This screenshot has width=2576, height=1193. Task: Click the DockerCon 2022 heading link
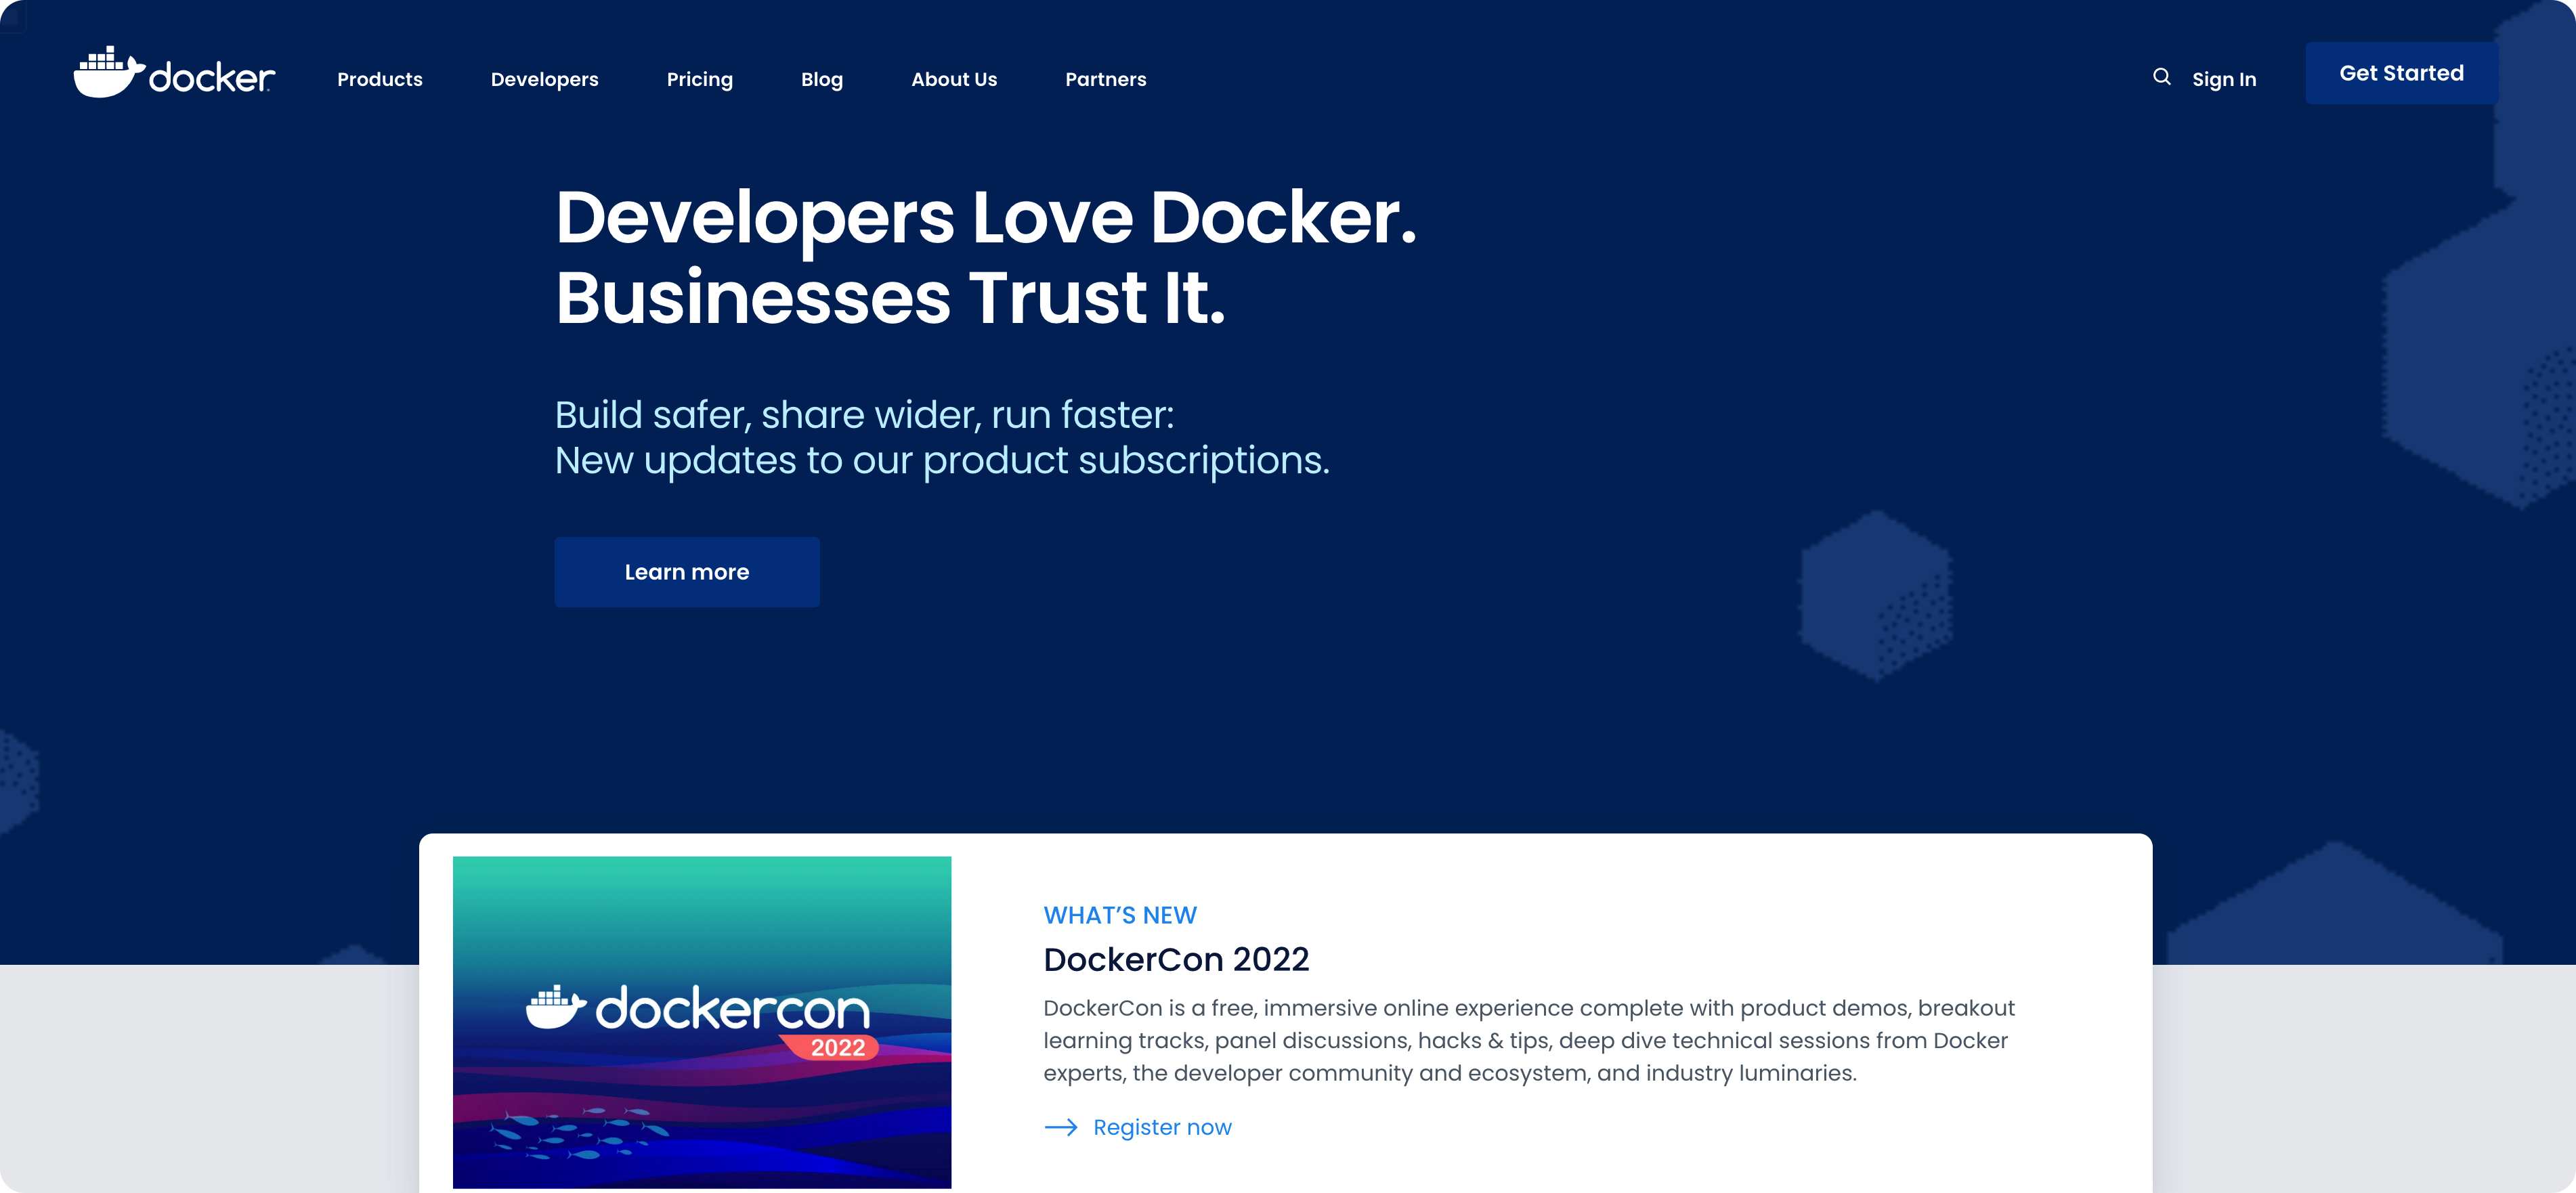click(1176, 959)
